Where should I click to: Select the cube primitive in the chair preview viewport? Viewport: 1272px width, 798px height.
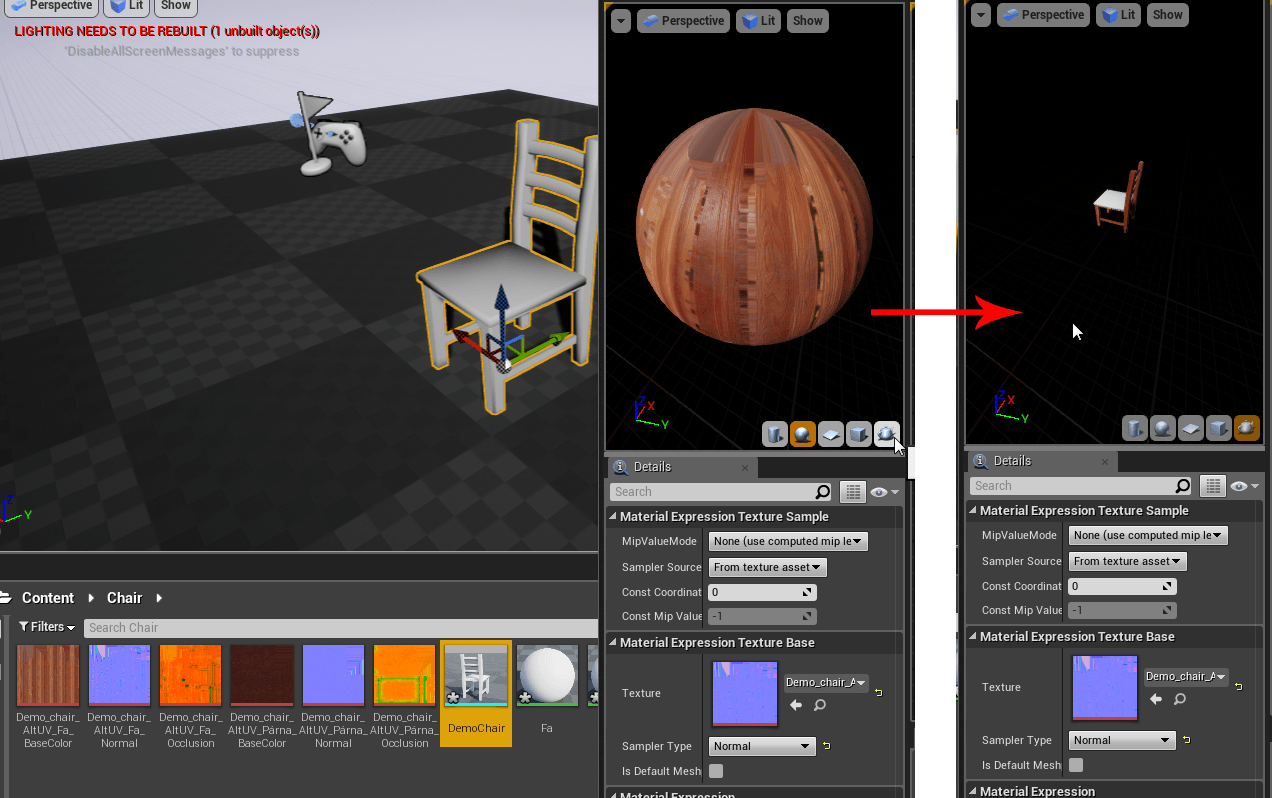tap(1218, 428)
